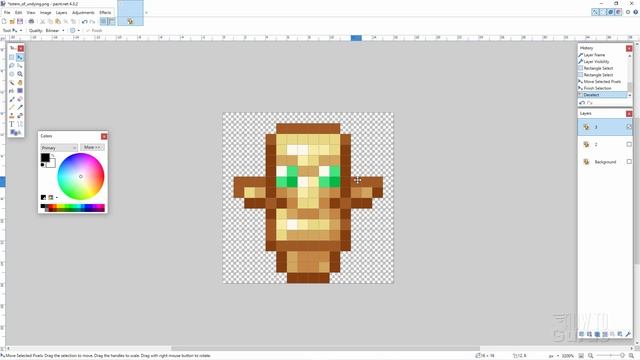The height and width of the screenshot is (360, 640).
Task: Toggle the Layers window button at top right
Action: (611, 12)
